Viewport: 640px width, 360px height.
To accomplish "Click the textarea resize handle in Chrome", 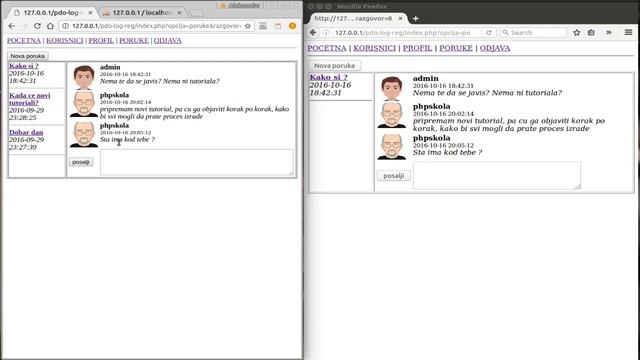I will 291,173.
